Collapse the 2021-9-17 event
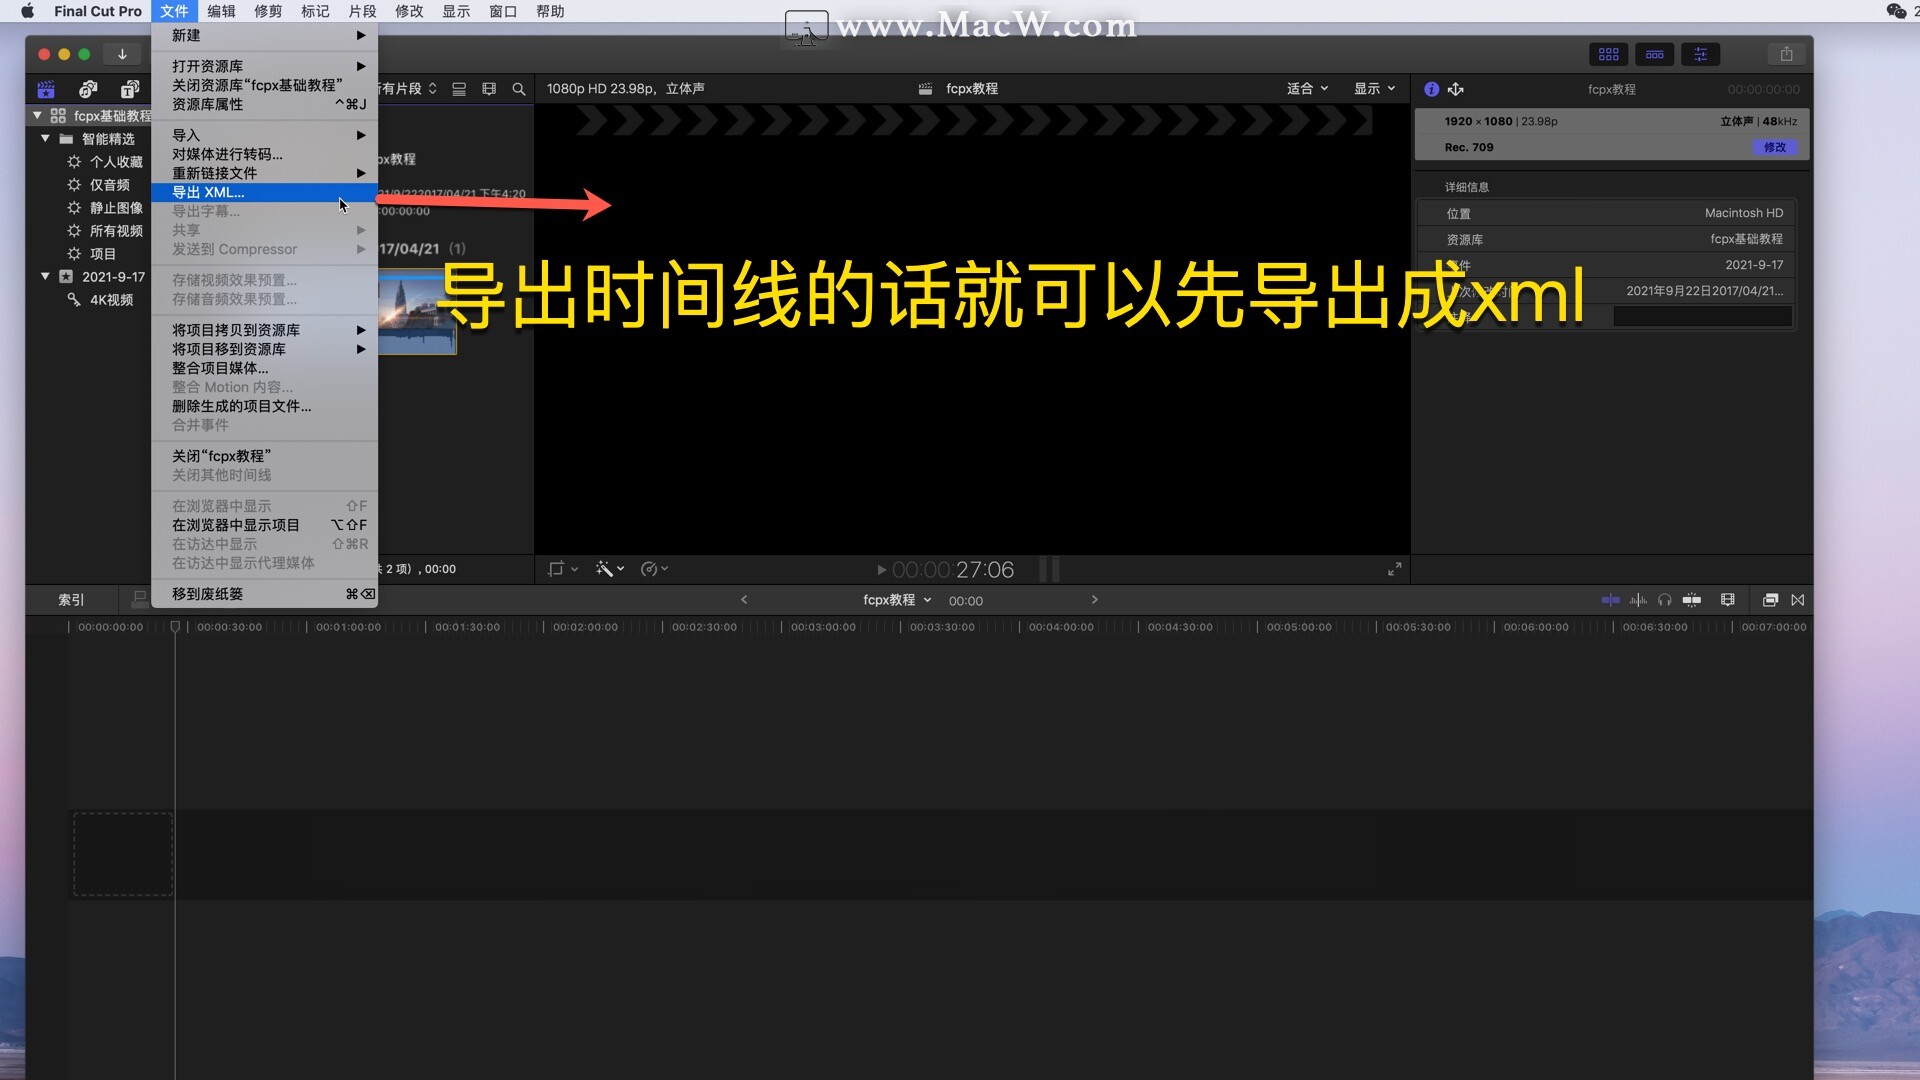The height and width of the screenshot is (1080, 1920). coord(45,277)
